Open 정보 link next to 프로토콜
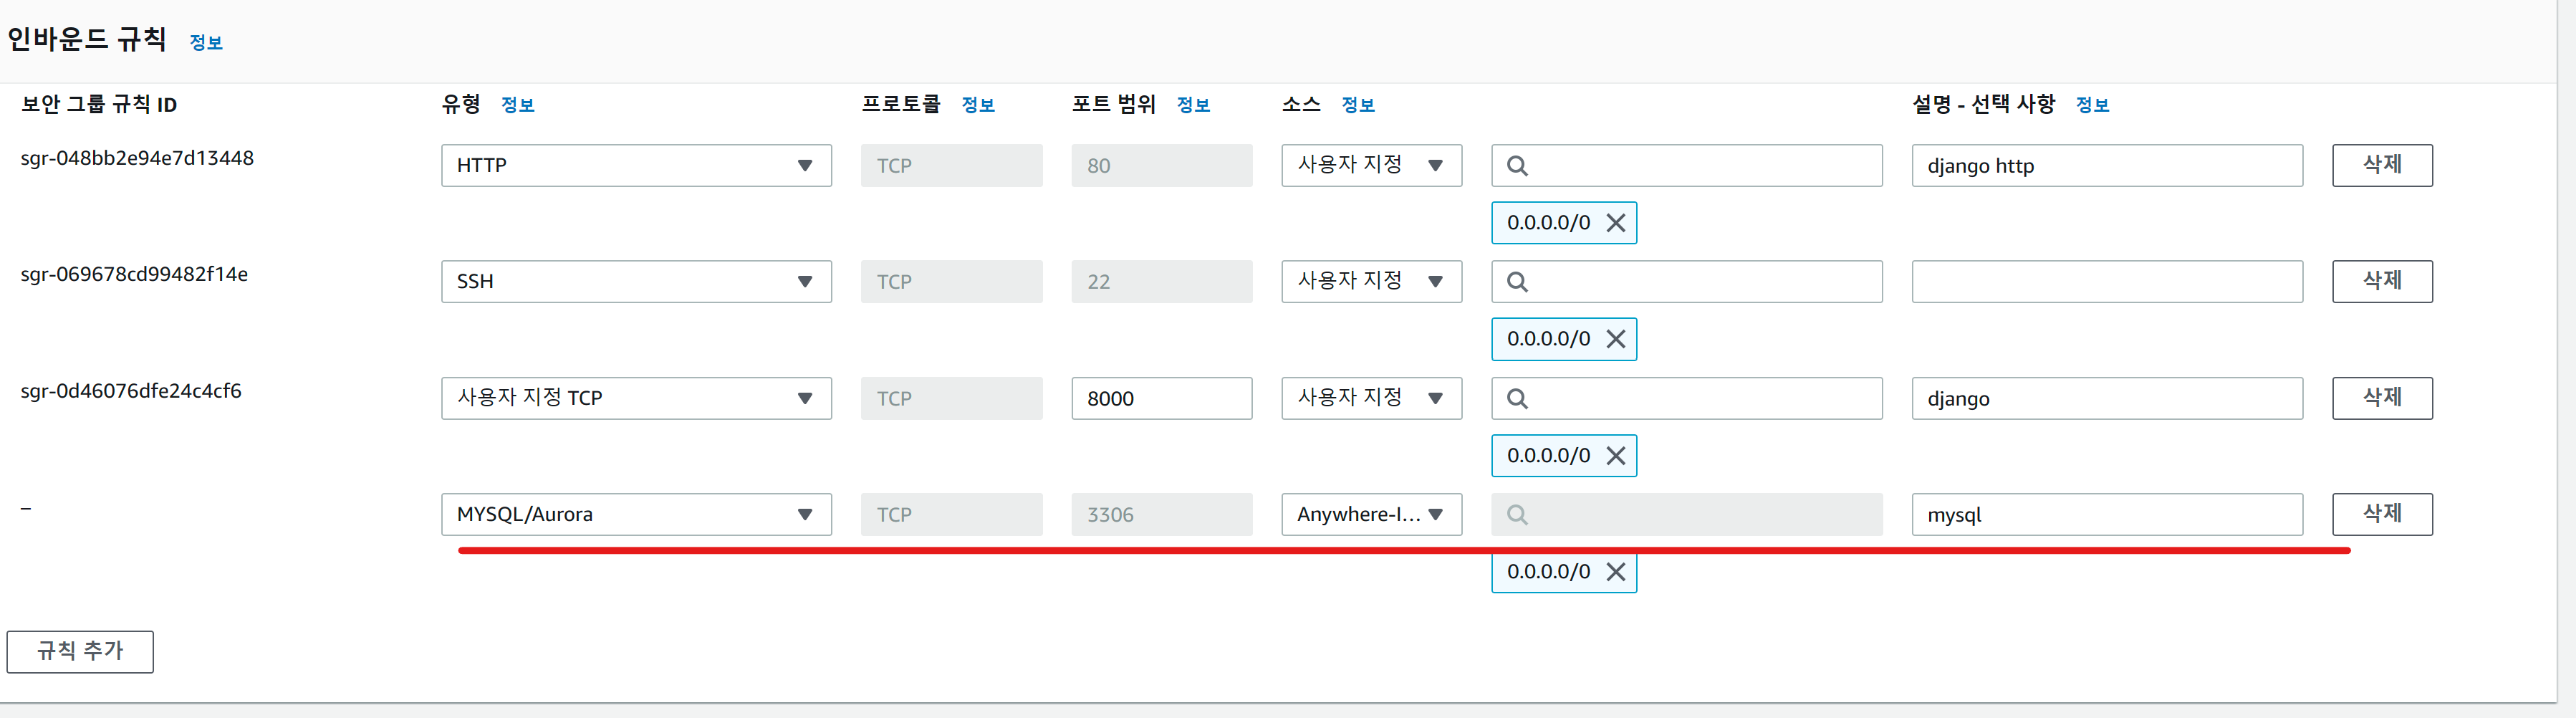The image size is (2576, 718). [978, 105]
